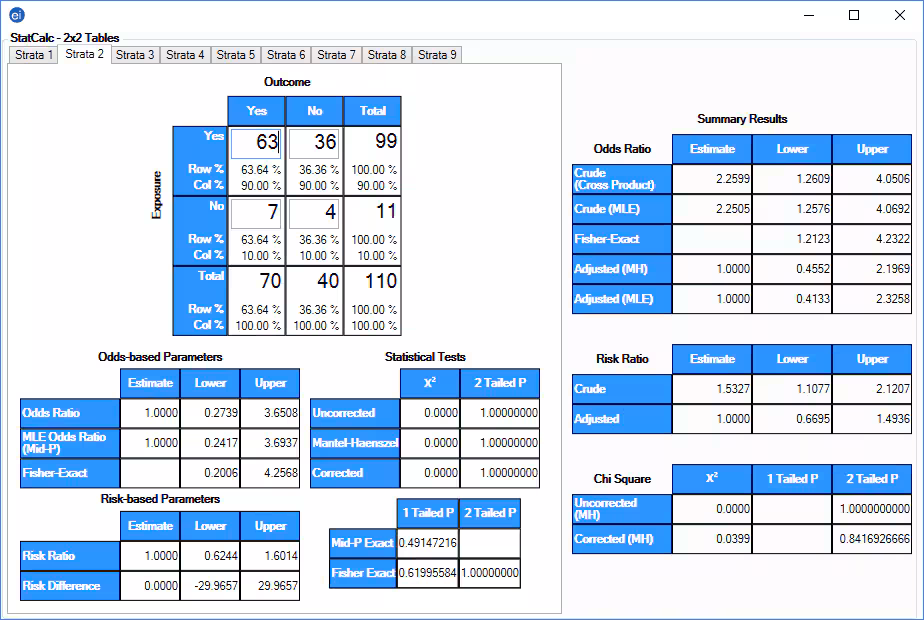Open the Strata 3 tab
The image size is (924, 620).
[135, 55]
